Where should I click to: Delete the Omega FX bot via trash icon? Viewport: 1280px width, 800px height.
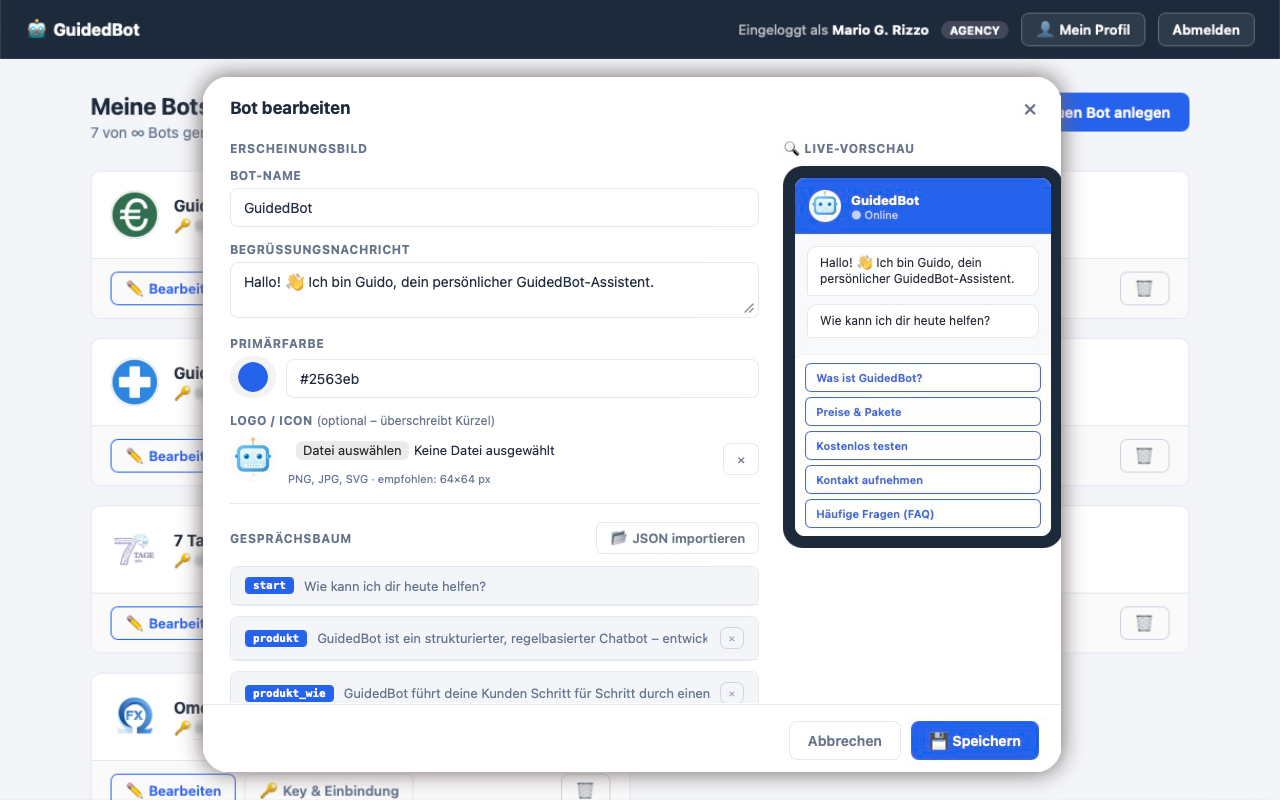pyautogui.click(x=586, y=790)
